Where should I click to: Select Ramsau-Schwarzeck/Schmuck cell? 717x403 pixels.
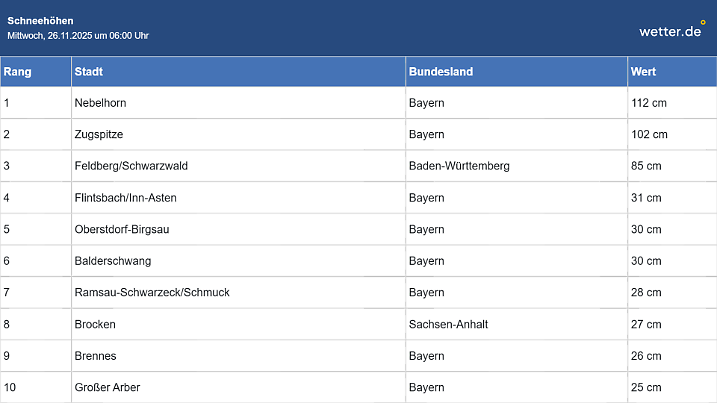click(x=152, y=292)
